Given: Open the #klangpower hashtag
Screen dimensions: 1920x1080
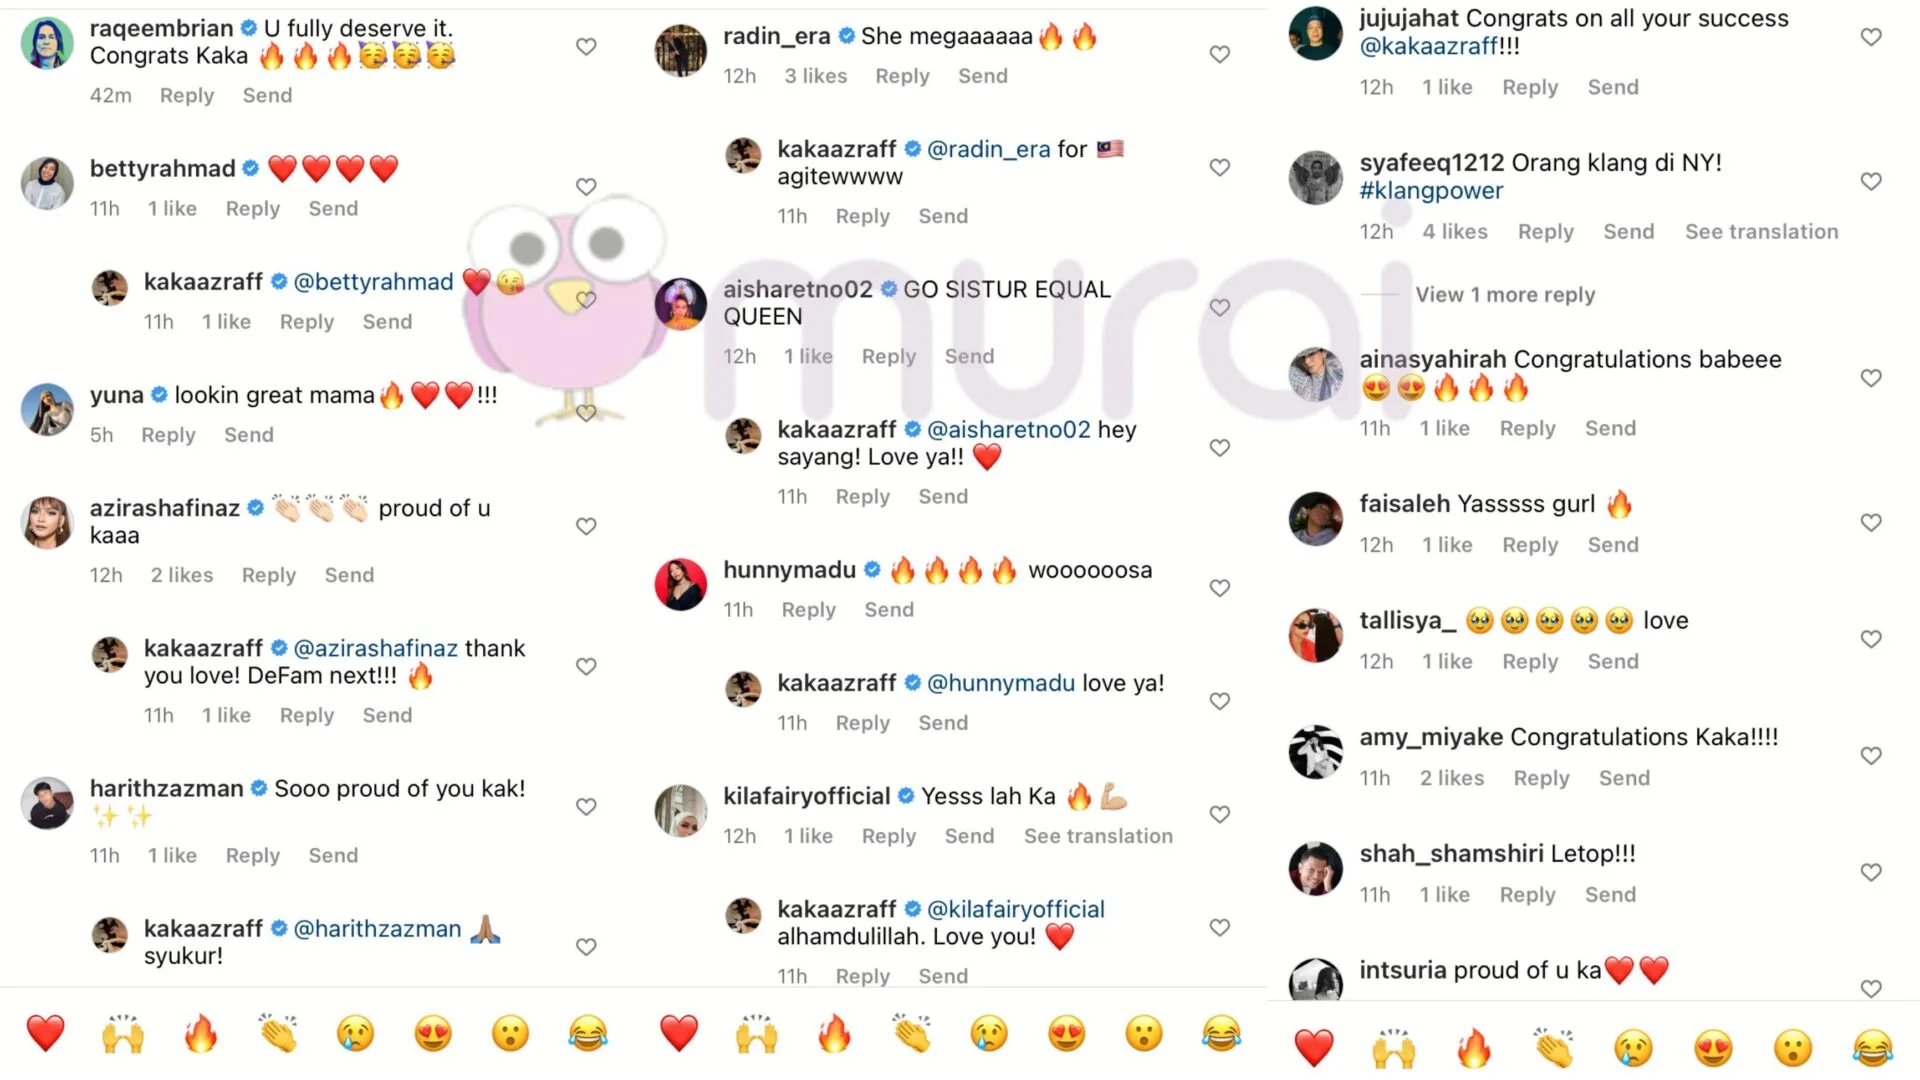Looking at the screenshot, I should tap(1431, 191).
